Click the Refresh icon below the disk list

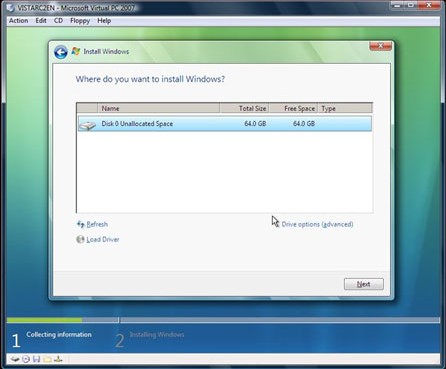pos(80,224)
